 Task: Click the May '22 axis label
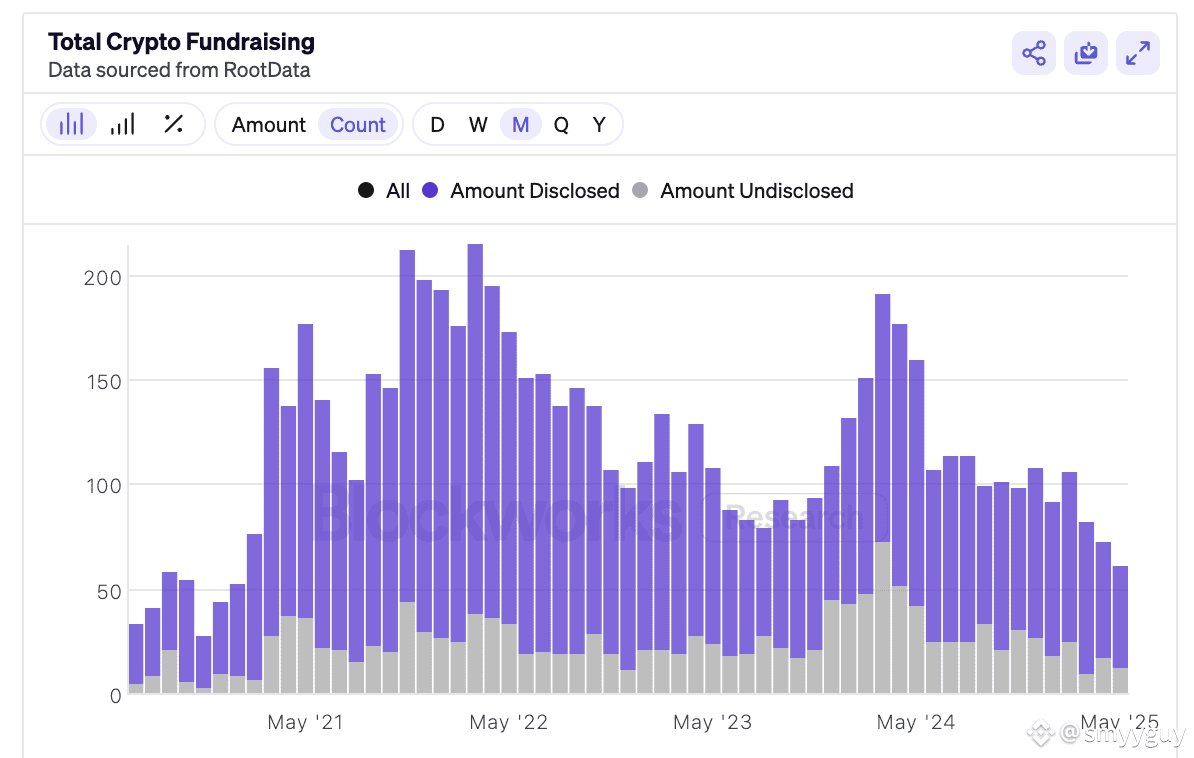[509, 722]
